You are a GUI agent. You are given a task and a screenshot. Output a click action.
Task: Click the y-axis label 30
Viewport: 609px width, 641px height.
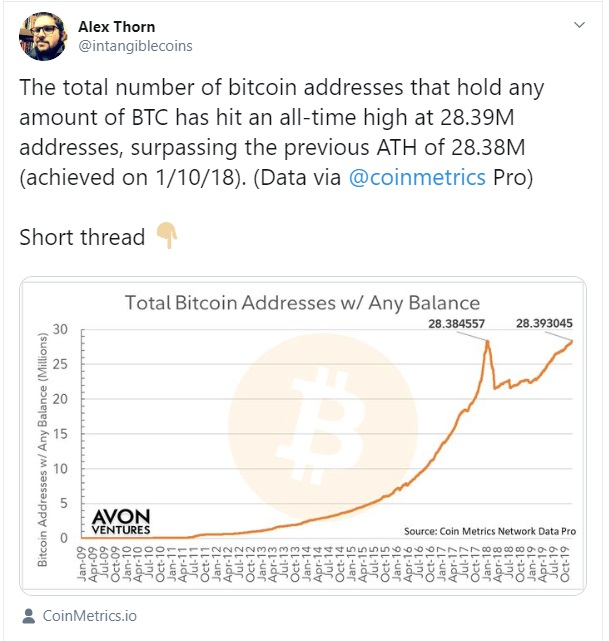(x=60, y=329)
